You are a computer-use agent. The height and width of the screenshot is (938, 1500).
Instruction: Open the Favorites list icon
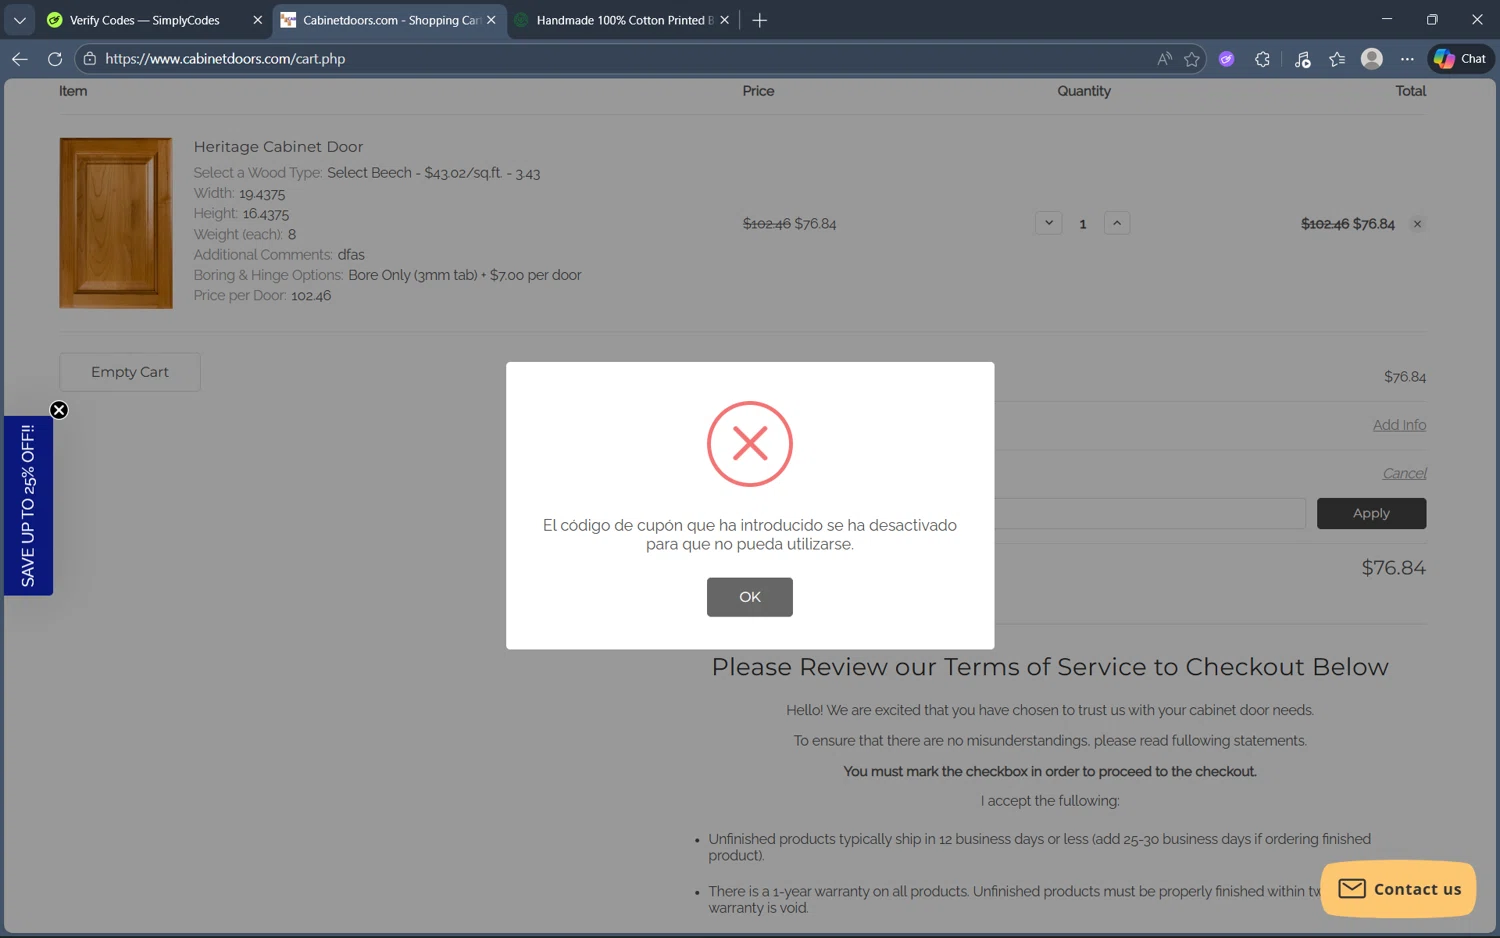[x=1337, y=59]
